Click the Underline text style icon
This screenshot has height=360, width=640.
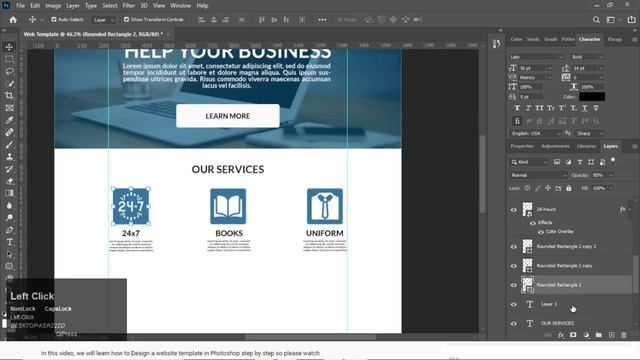[584, 108]
